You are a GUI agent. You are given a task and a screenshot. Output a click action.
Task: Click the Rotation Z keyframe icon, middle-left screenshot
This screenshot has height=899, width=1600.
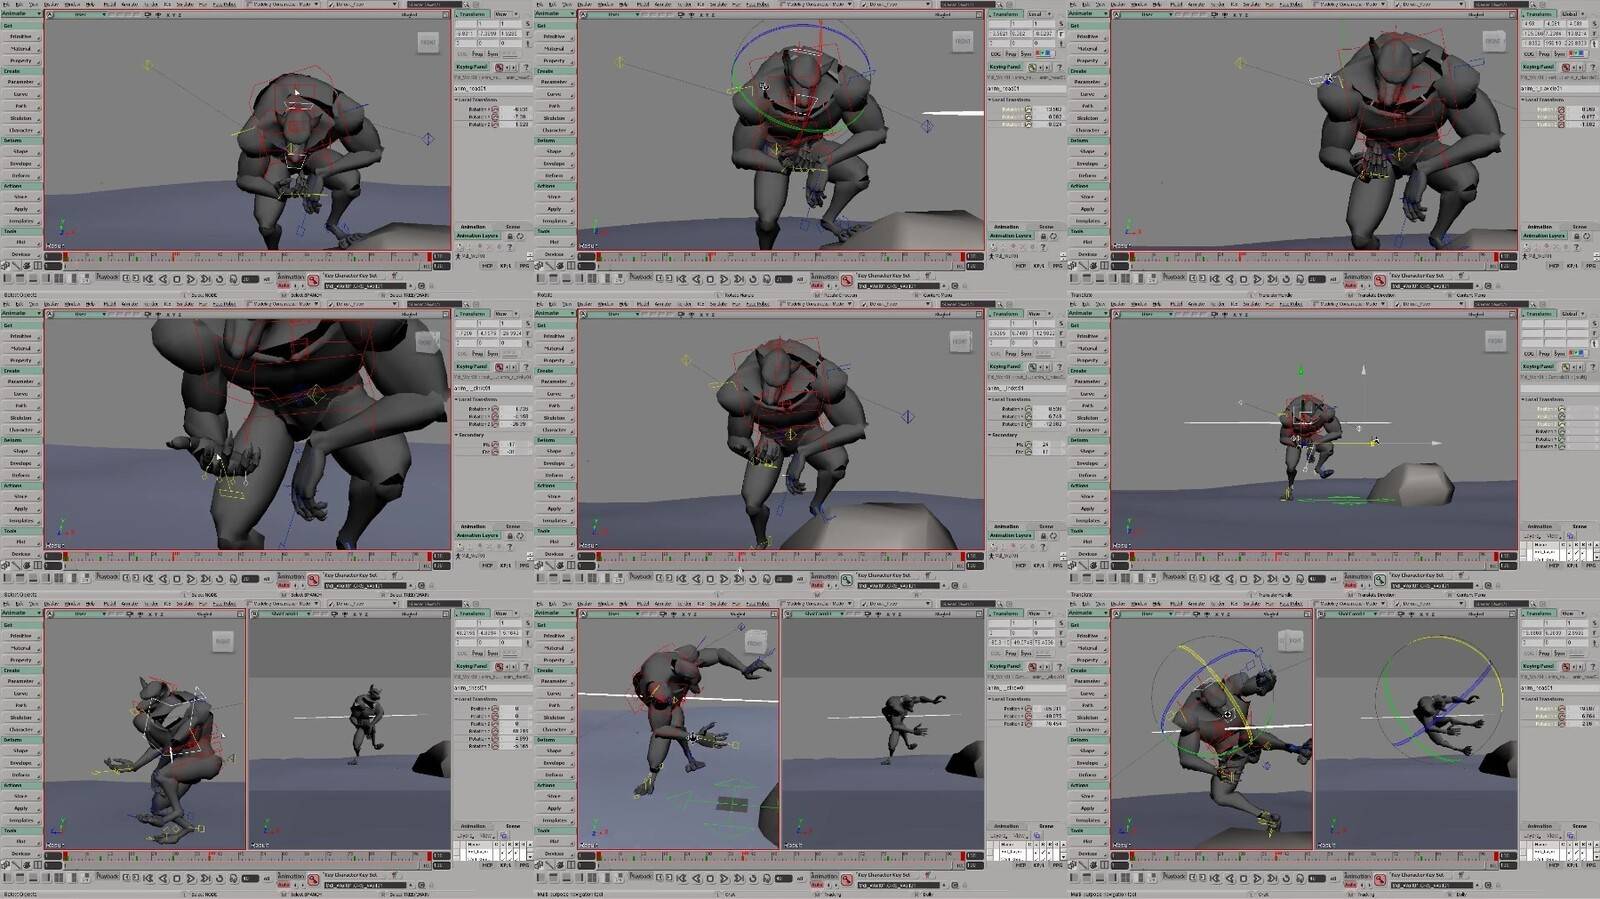[x=494, y=424]
